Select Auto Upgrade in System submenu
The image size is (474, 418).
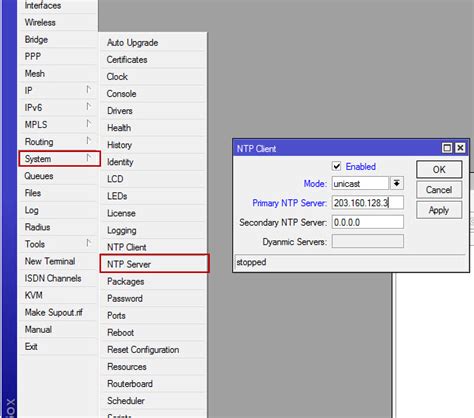click(153, 43)
